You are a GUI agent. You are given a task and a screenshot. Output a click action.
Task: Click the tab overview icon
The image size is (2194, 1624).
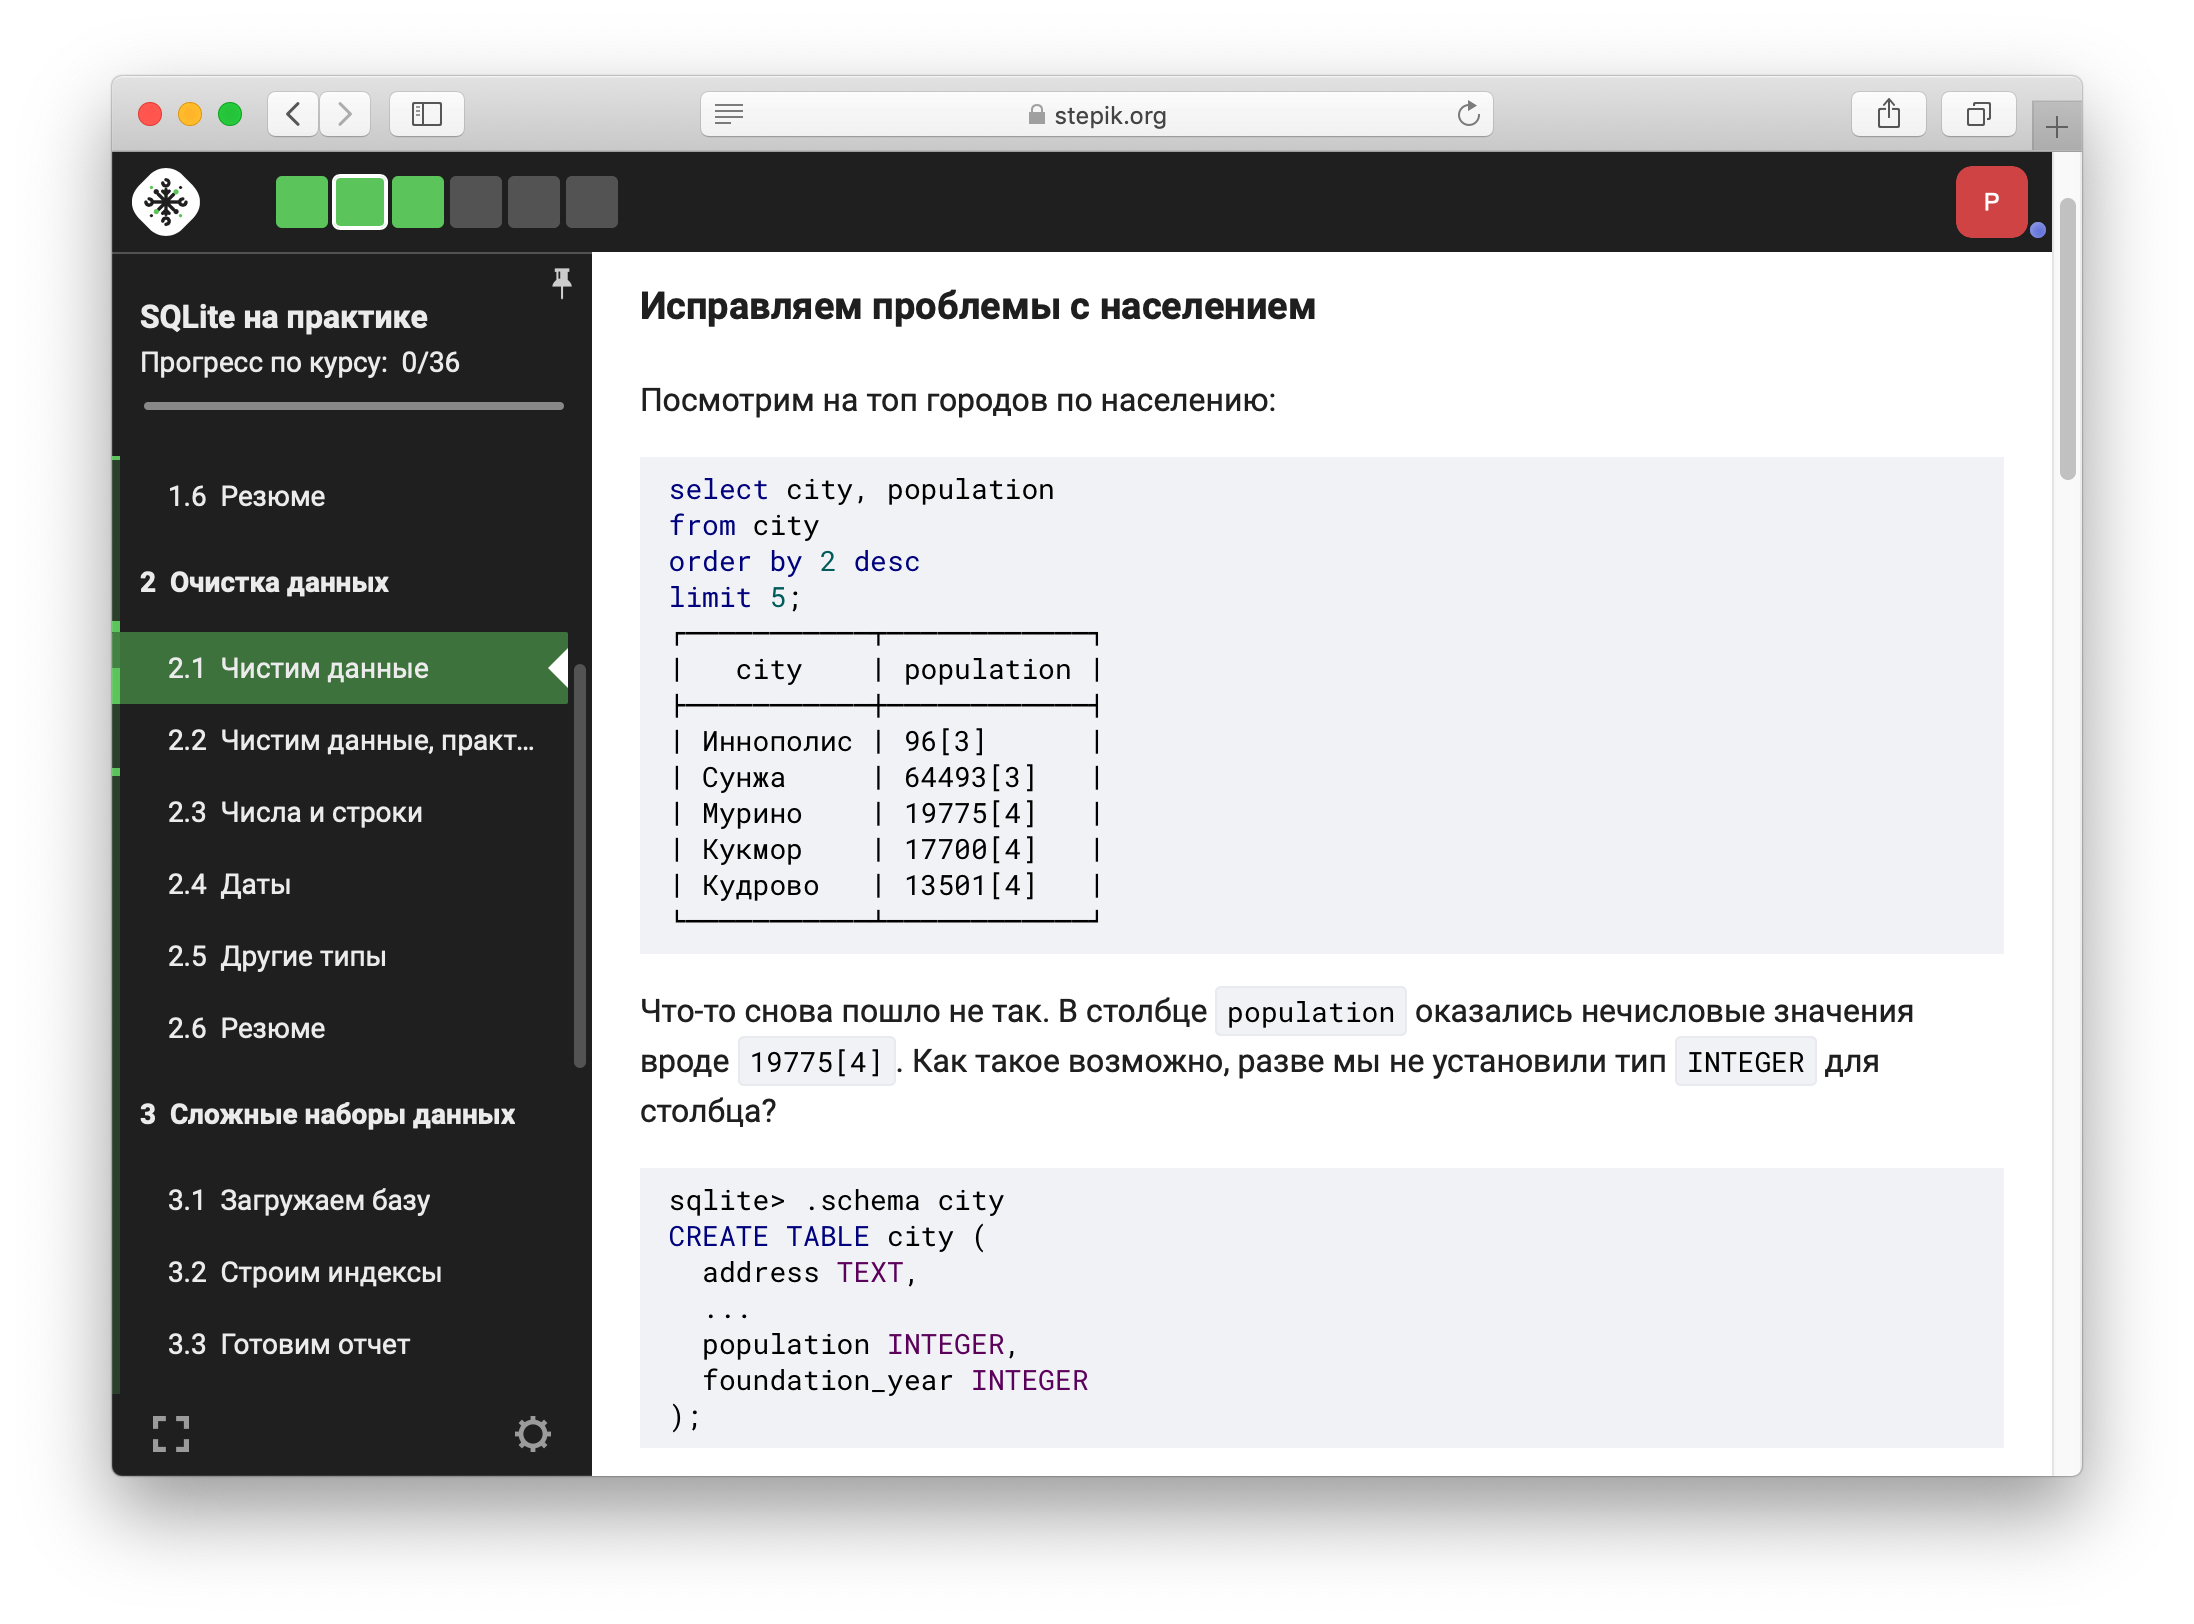click(1979, 114)
